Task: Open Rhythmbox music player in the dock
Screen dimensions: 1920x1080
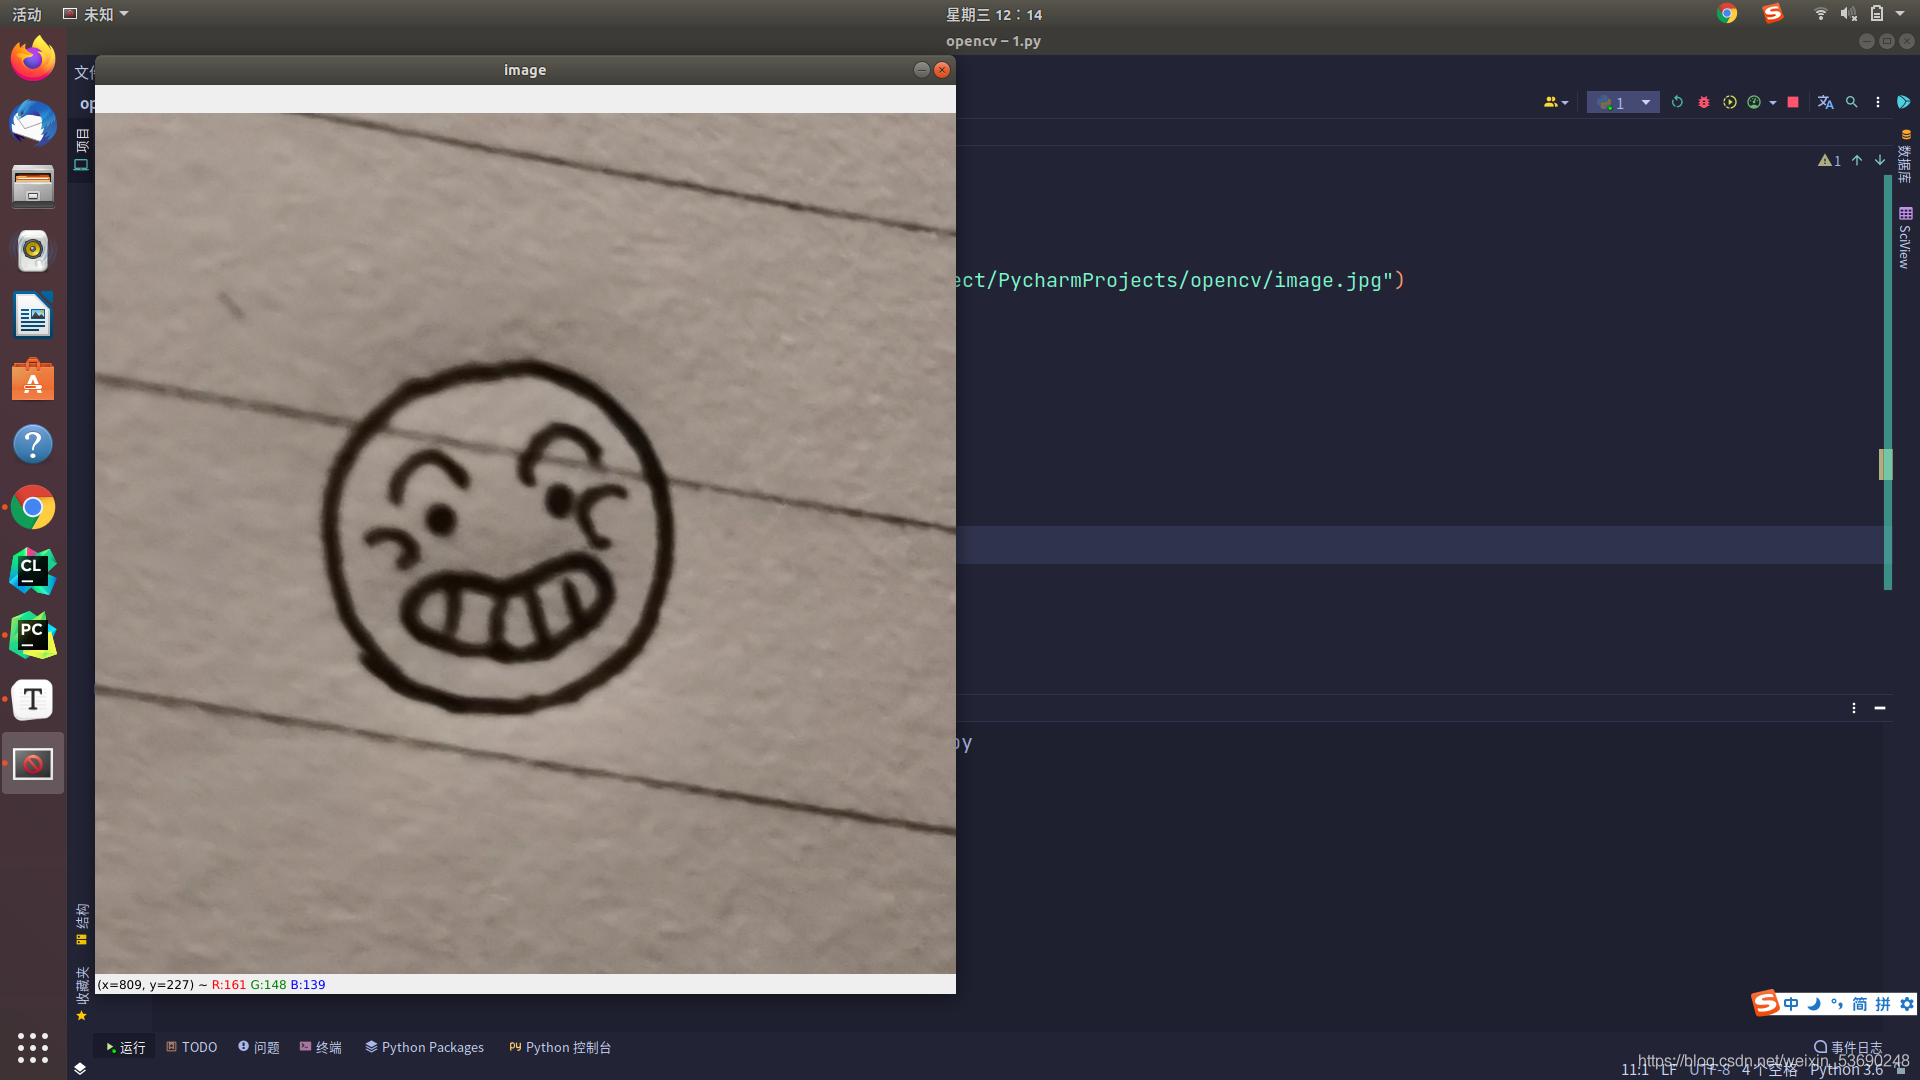Action: click(33, 251)
